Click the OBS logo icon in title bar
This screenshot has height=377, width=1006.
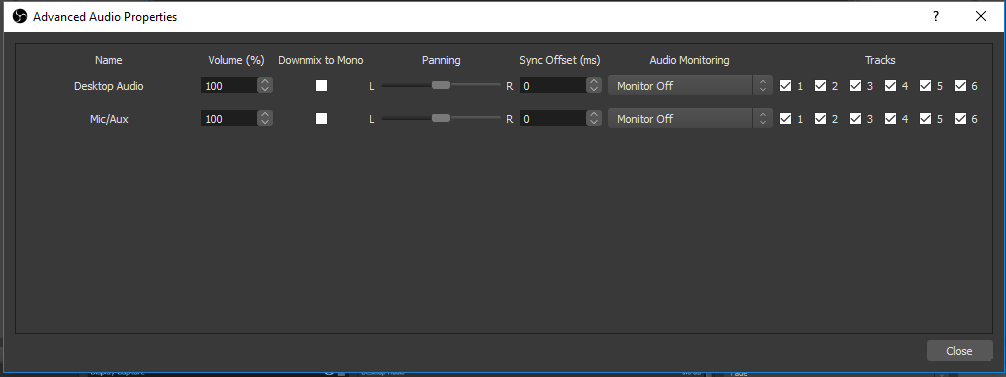(x=20, y=17)
